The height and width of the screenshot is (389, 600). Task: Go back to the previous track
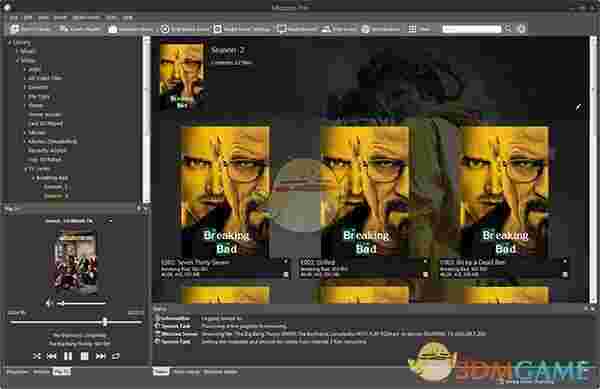[x=52, y=356]
